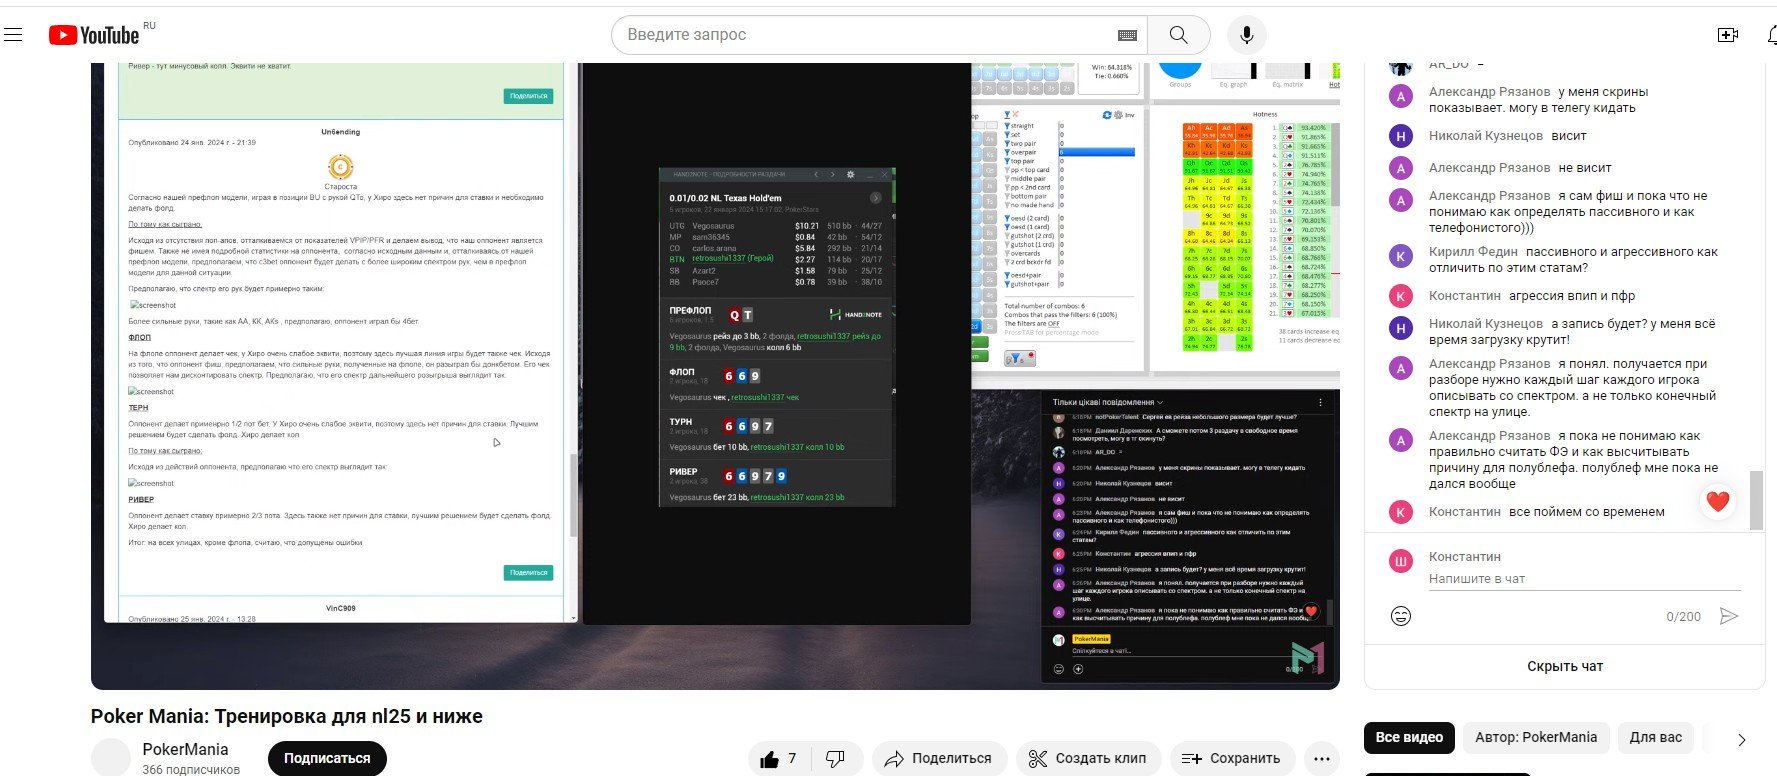Open Константин's avatar beside 'агрессия впип и пфр'
Screen dimensions: 1777x776
[x=1401, y=296]
